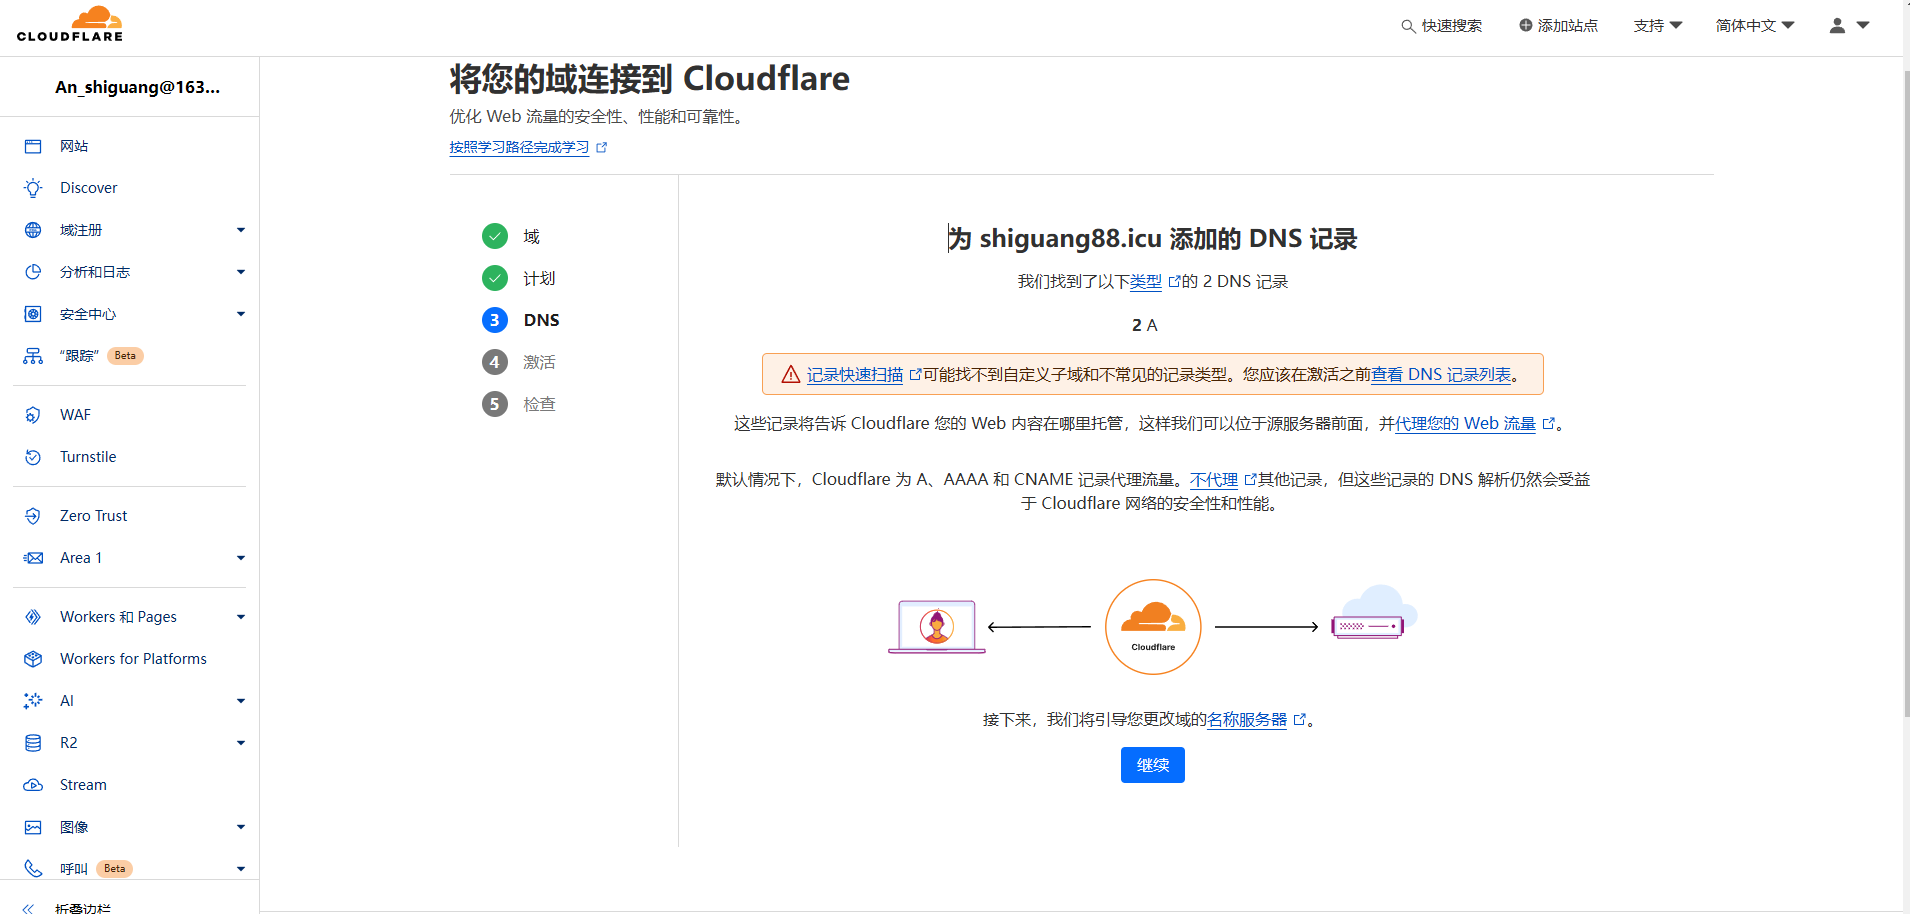Click the Workers 和 Pages icon
Image resolution: width=1910 pixels, height=914 pixels.
[33, 617]
